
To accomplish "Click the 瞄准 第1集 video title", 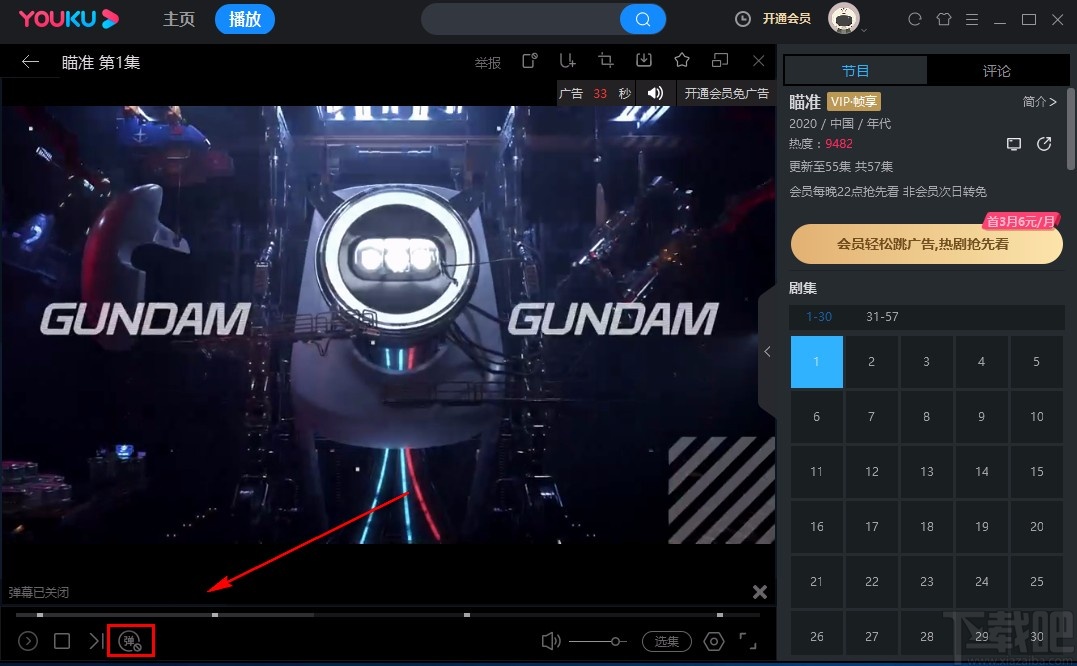I will (101, 62).
